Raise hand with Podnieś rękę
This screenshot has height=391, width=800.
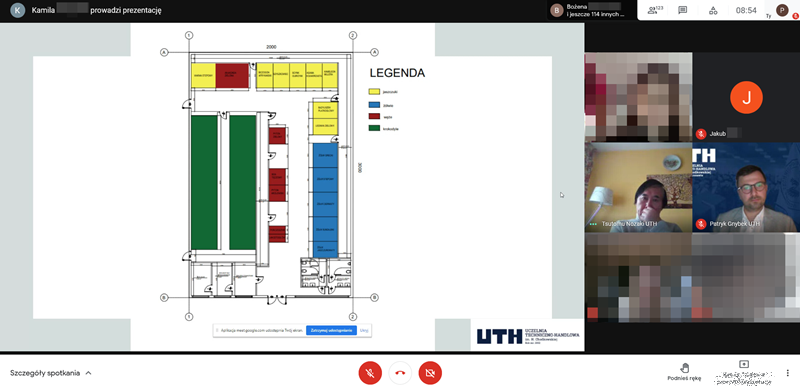pyautogui.click(x=684, y=372)
